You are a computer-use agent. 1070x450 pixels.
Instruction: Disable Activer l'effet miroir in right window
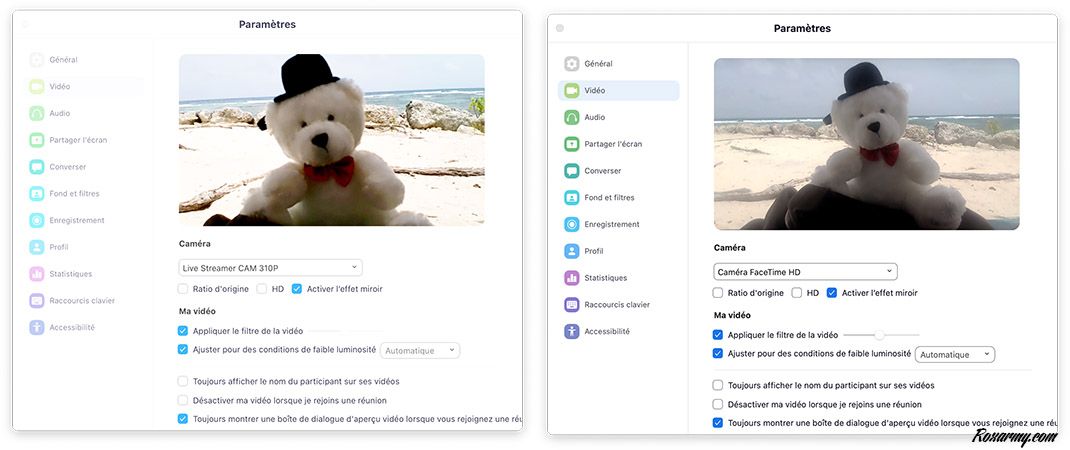coord(832,293)
